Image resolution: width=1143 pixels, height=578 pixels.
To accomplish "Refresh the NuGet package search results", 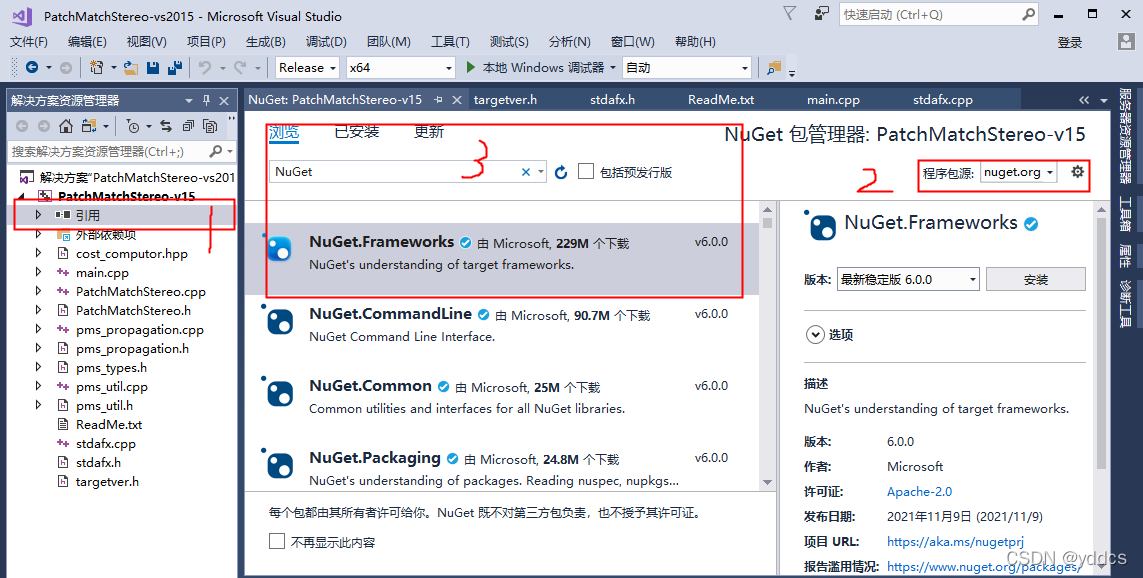I will (561, 172).
